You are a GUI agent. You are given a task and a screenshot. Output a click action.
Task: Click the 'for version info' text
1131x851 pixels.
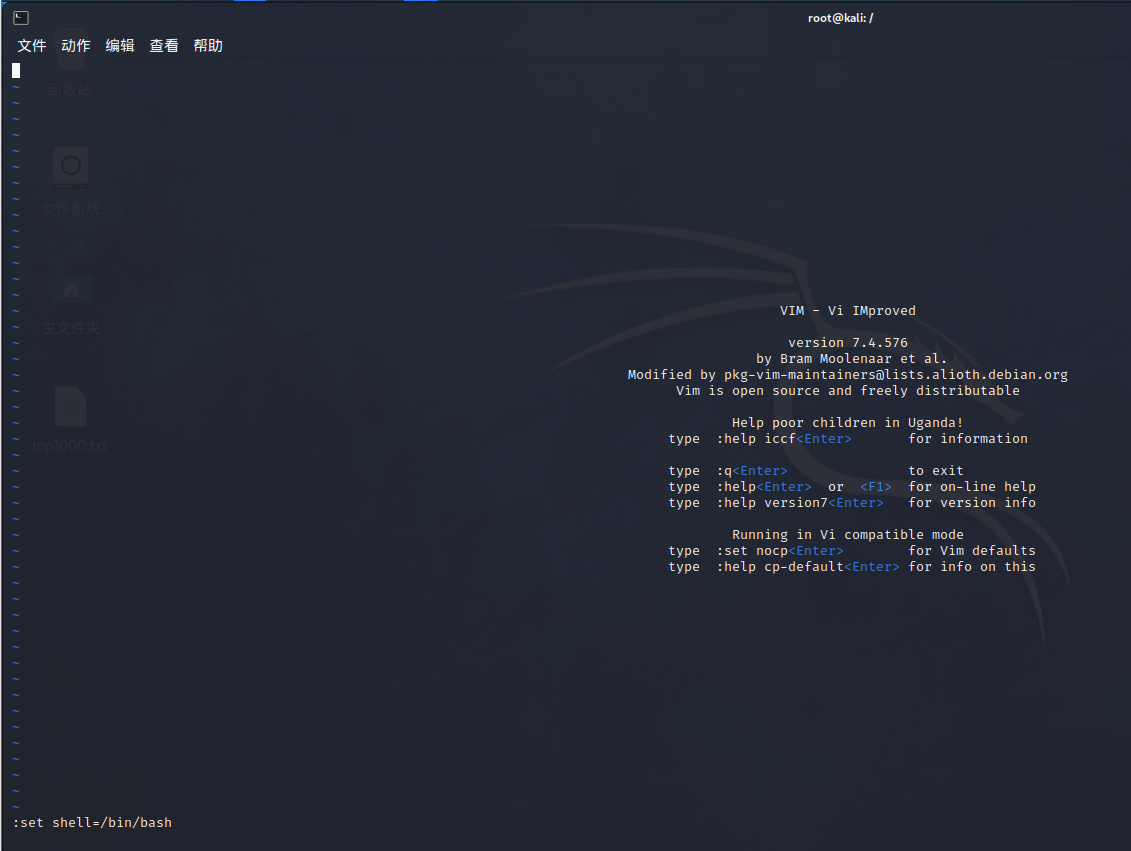point(972,503)
